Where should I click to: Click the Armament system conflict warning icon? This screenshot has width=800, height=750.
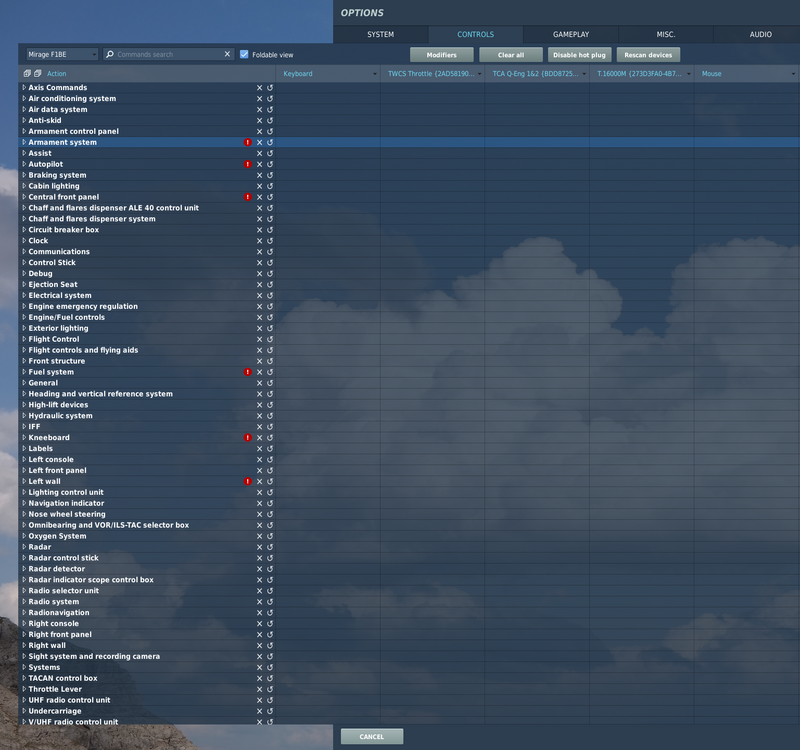[248, 142]
